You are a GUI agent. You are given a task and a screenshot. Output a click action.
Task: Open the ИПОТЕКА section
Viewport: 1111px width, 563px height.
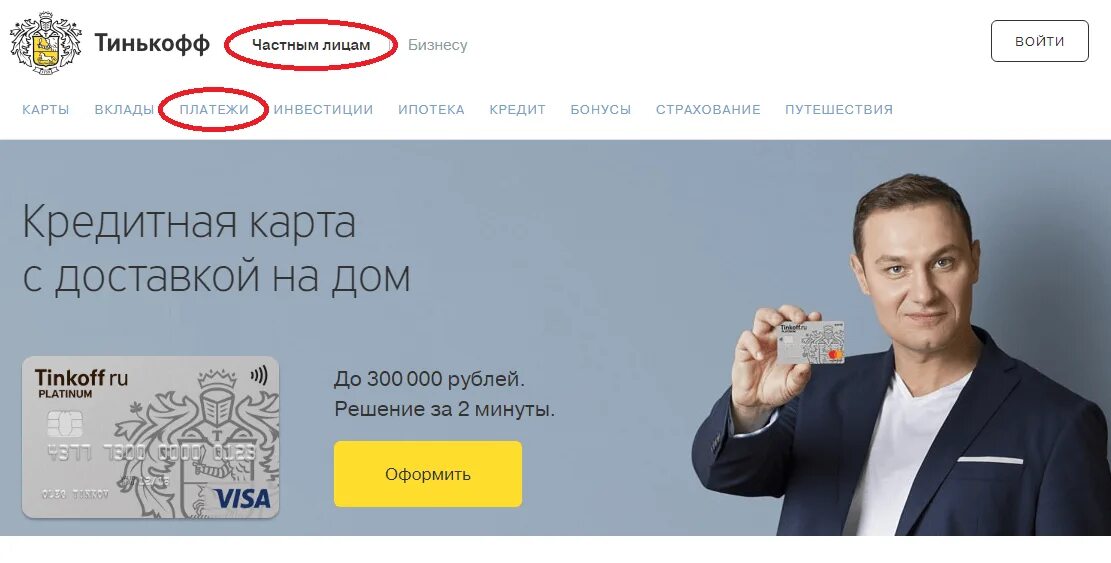[431, 110]
